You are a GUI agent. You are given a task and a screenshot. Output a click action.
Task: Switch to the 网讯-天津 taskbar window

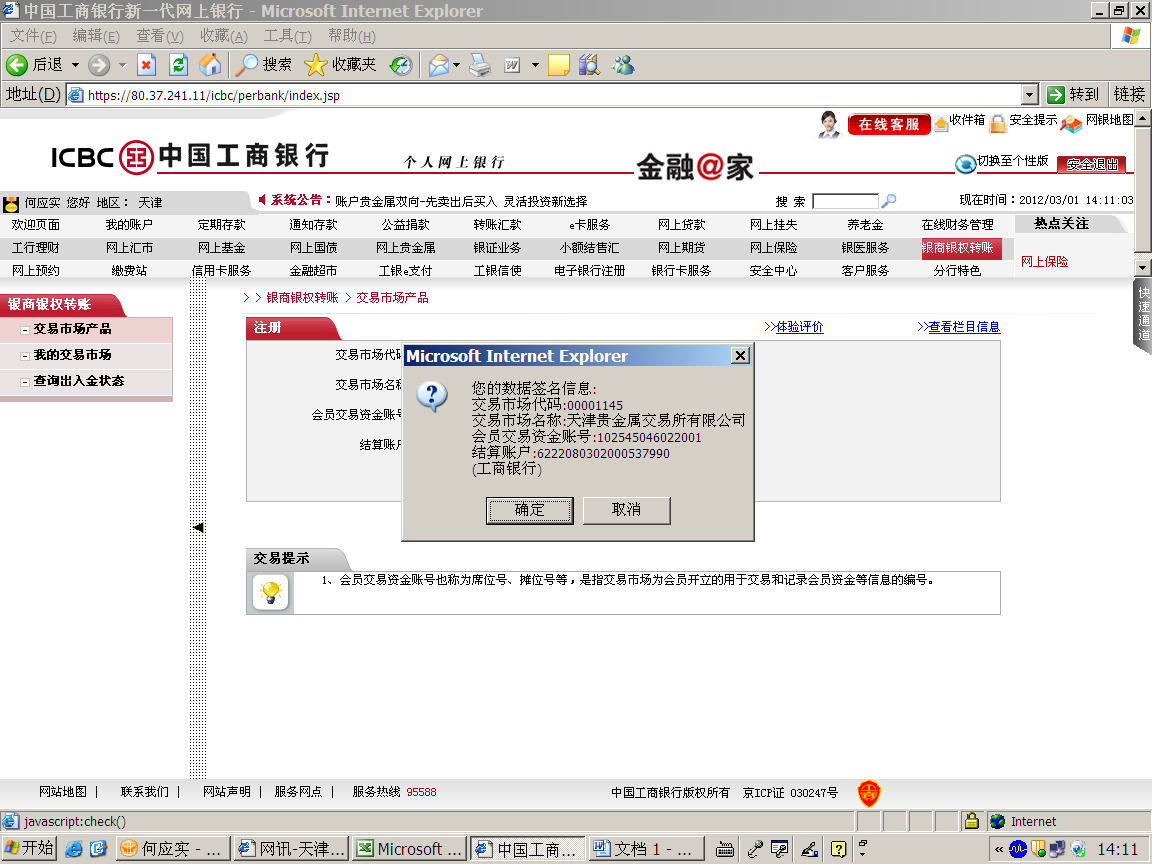(x=292, y=849)
